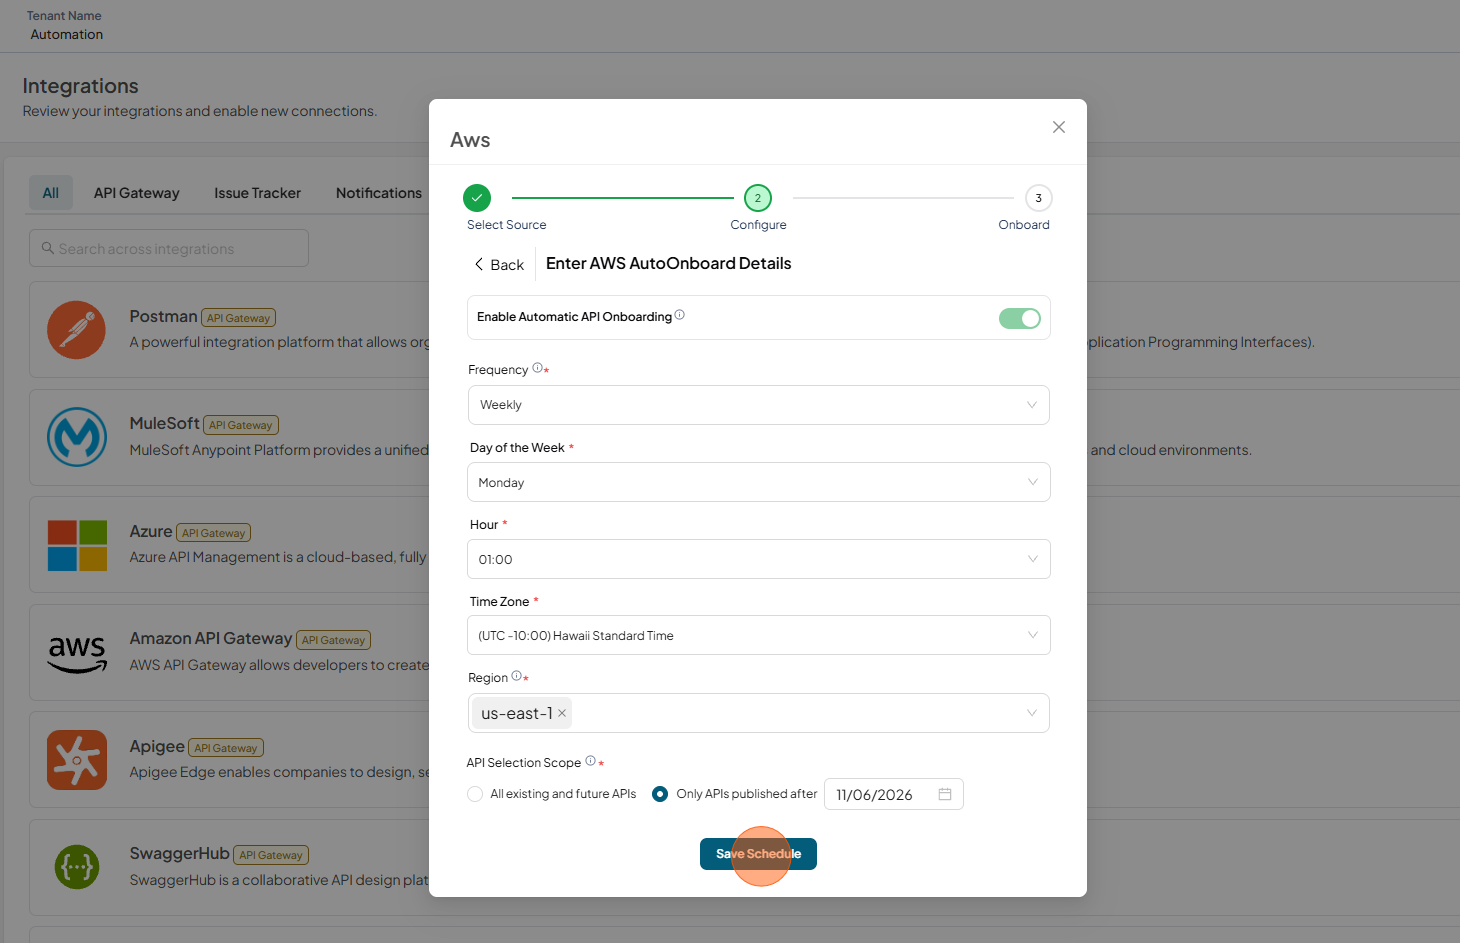Select Only APIs published after radio
1460x943 pixels.
pos(660,794)
